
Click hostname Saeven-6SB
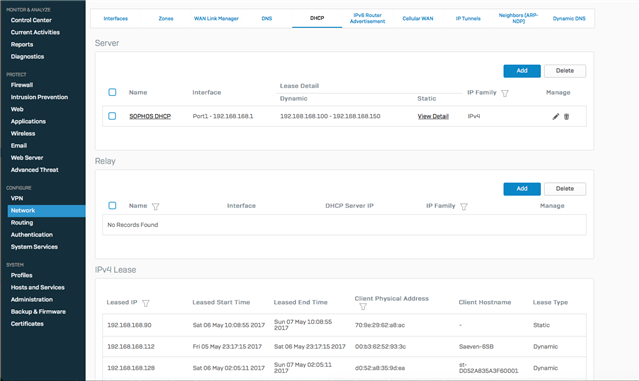point(476,347)
